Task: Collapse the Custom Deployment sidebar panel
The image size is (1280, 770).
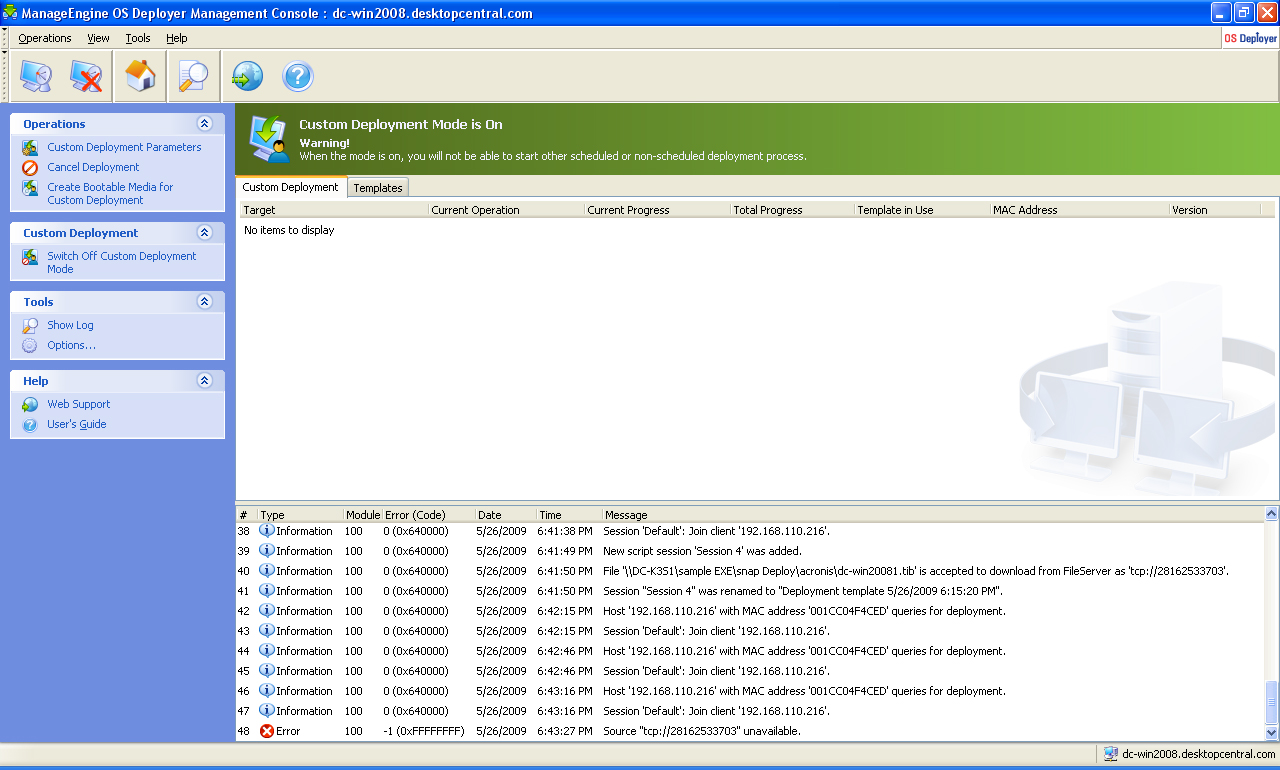Action: [x=205, y=233]
